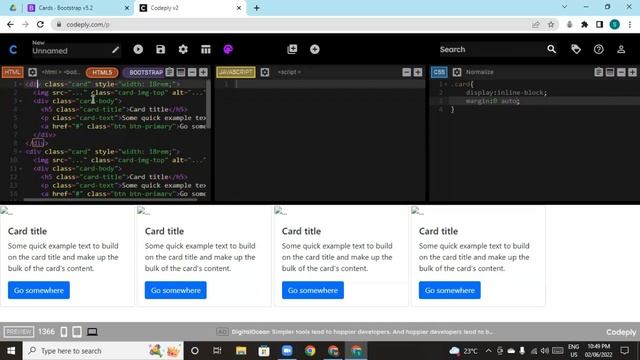Toggle the PREVIEW button in bottom bar
Image resolution: width=640 pixels, height=360 pixels.
click(x=18, y=332)
